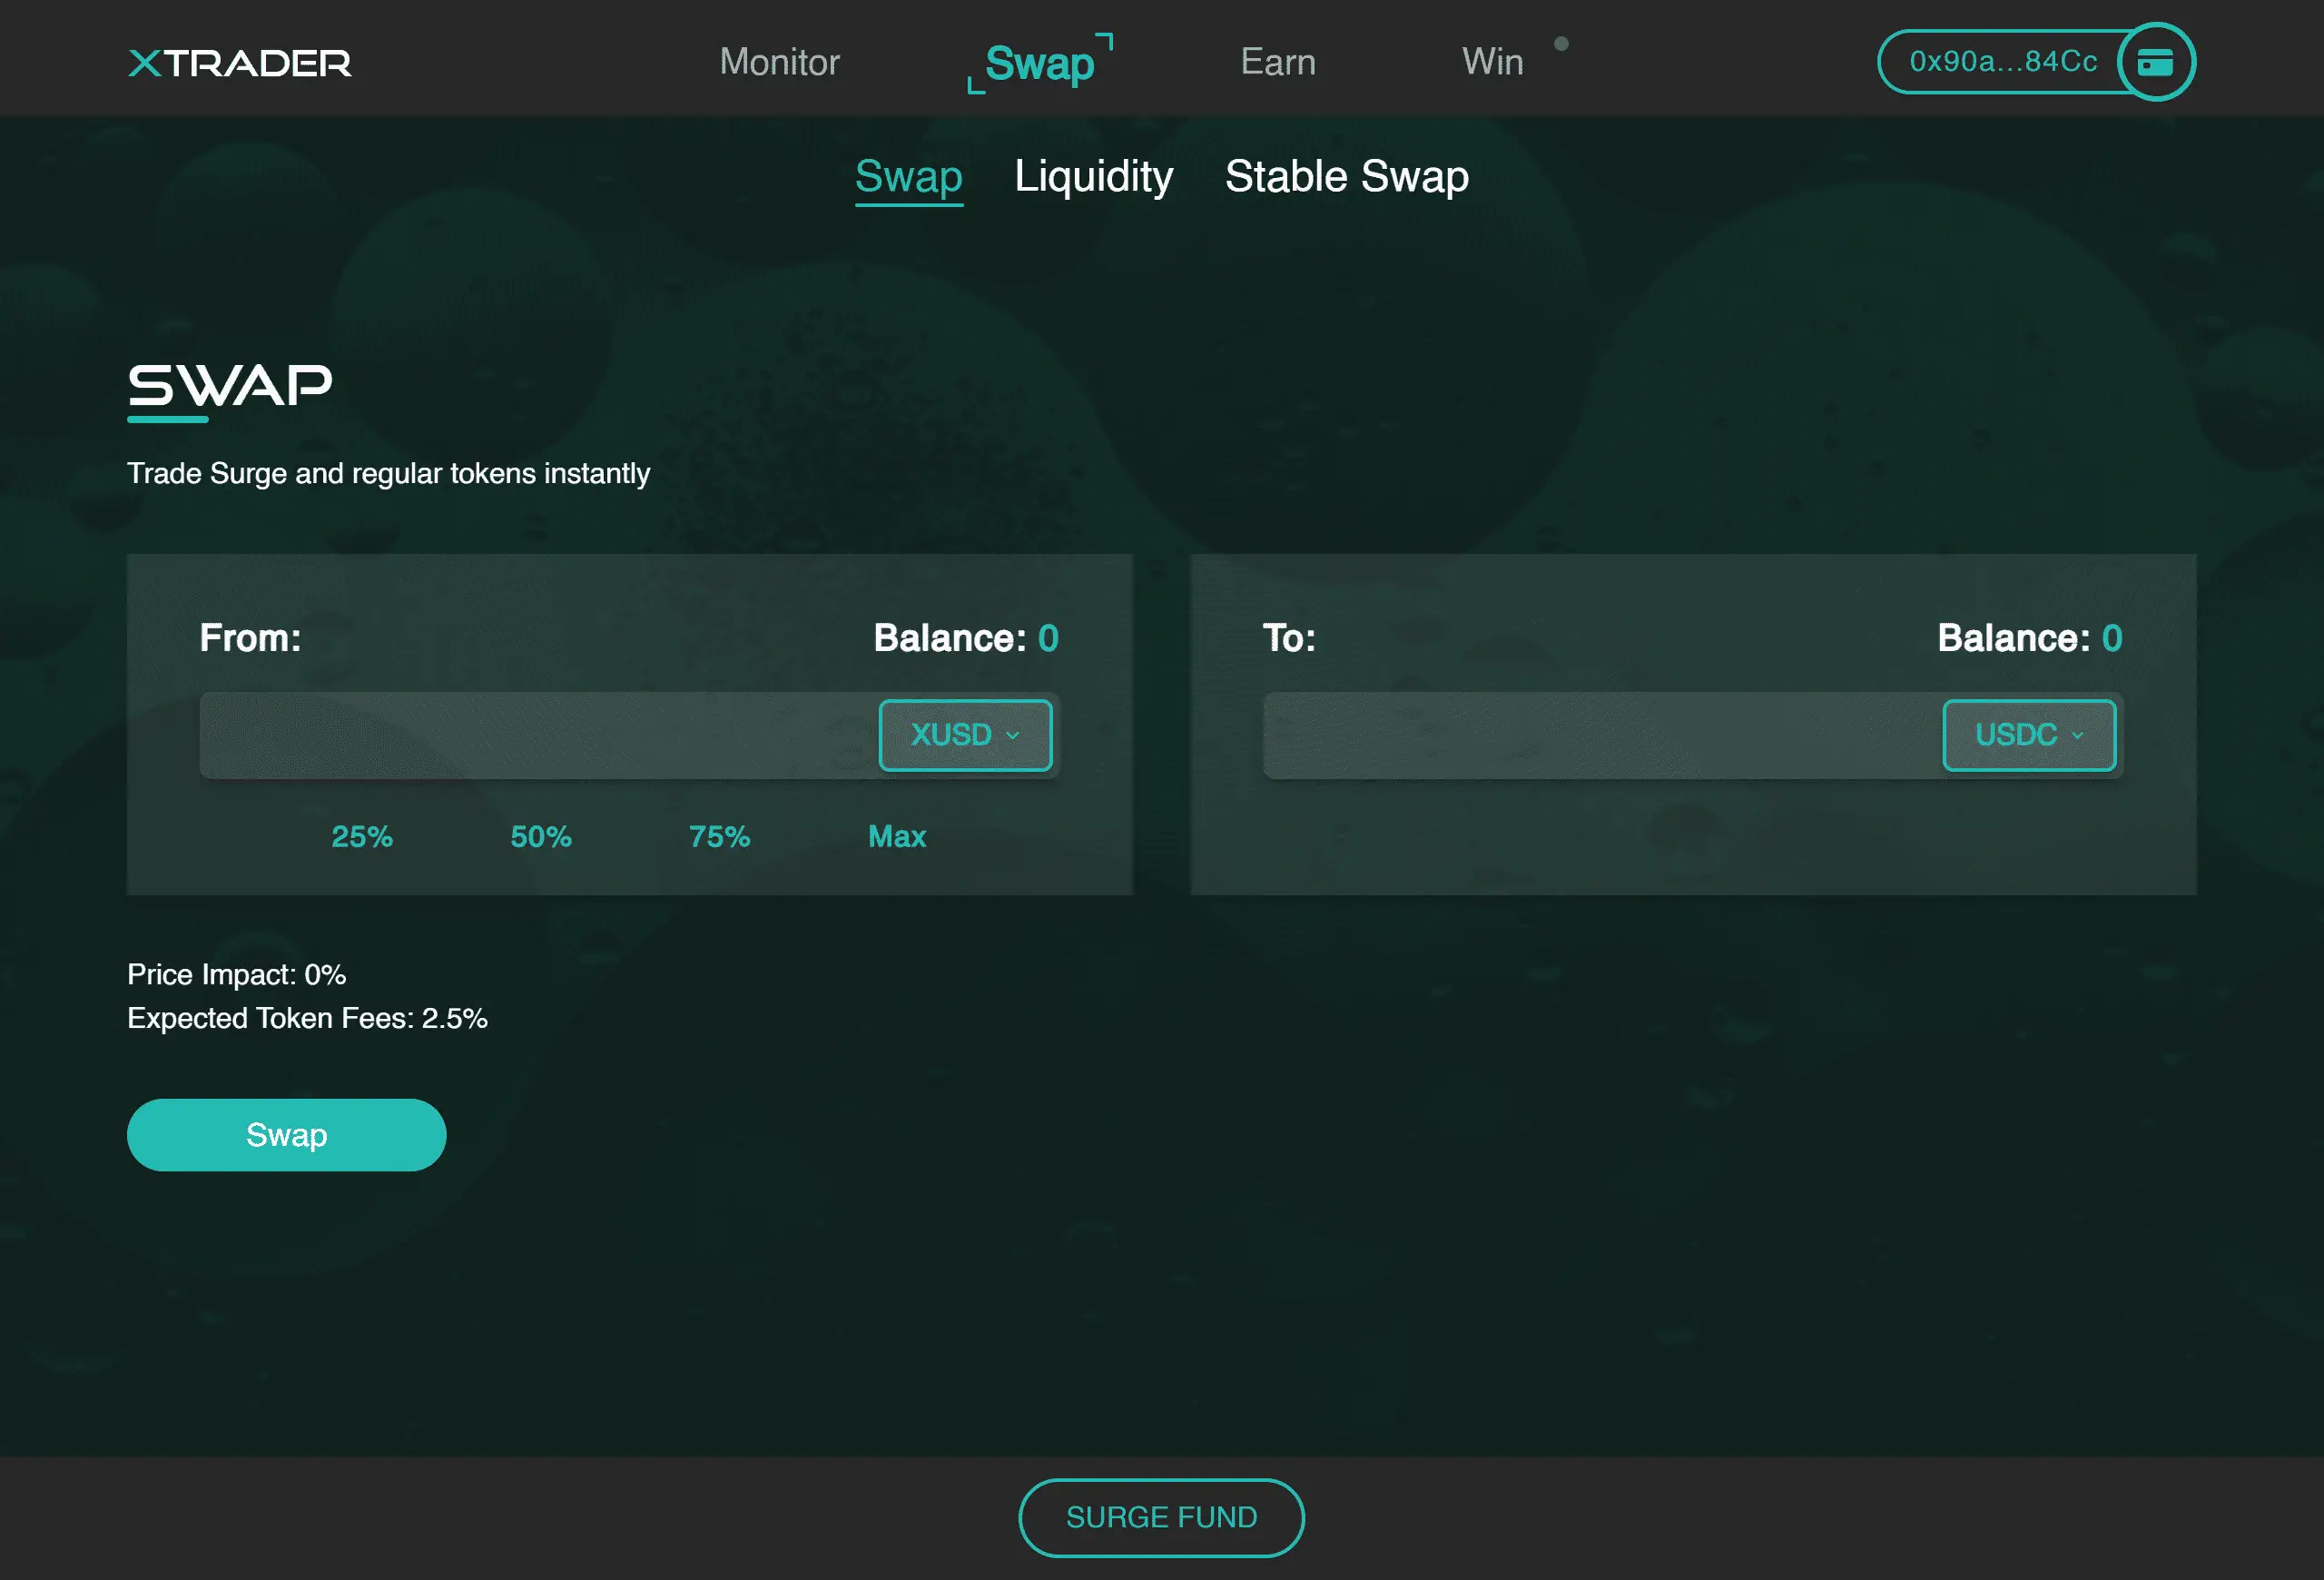Open the Win nav item
Viewport: 2324px width, 1580px height.
click(x=1492, y=62)
